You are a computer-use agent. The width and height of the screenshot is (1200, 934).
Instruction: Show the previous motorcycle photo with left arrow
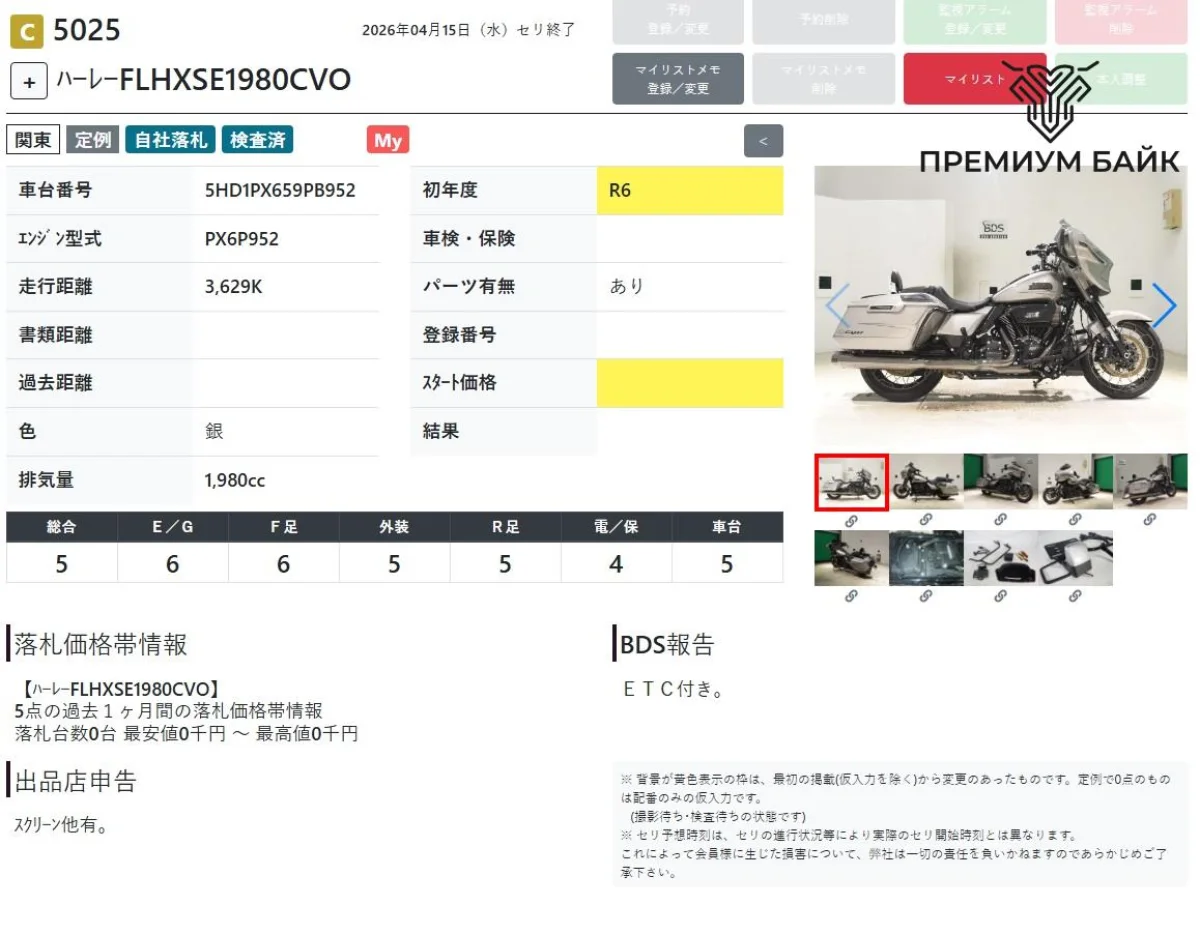click(837, 306)
